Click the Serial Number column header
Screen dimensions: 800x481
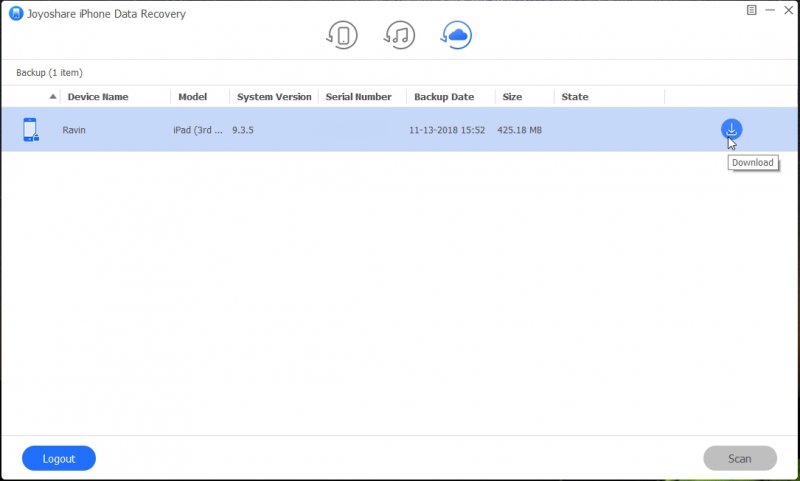point(358,97)
